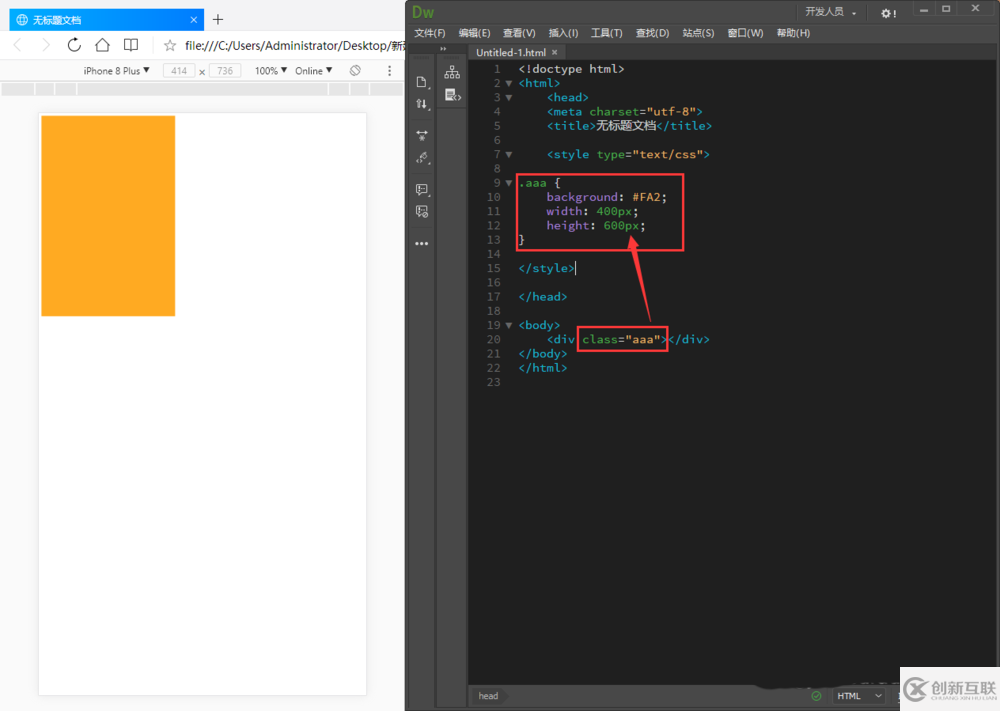Click the Apply Comment icon
The image size is (1000, 711).
coord(422,190)
